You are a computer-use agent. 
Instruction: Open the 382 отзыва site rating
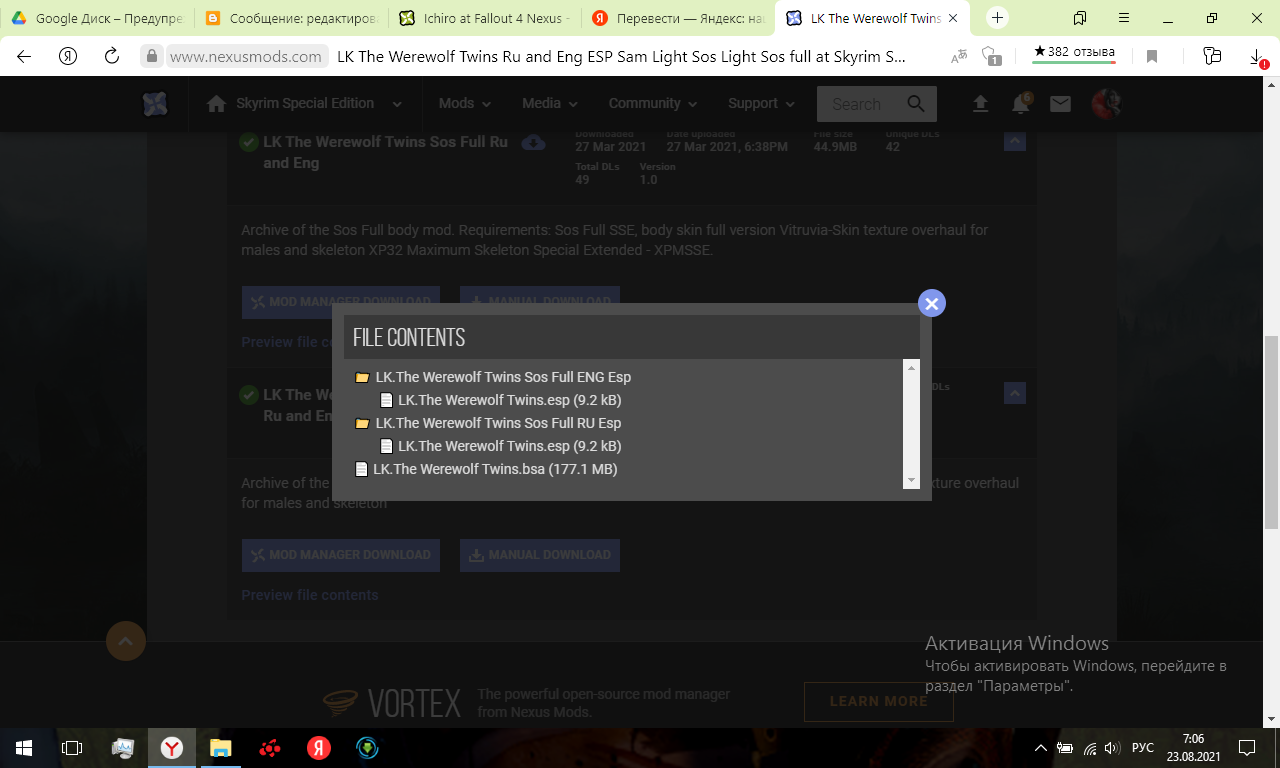tap(1074, 52)
